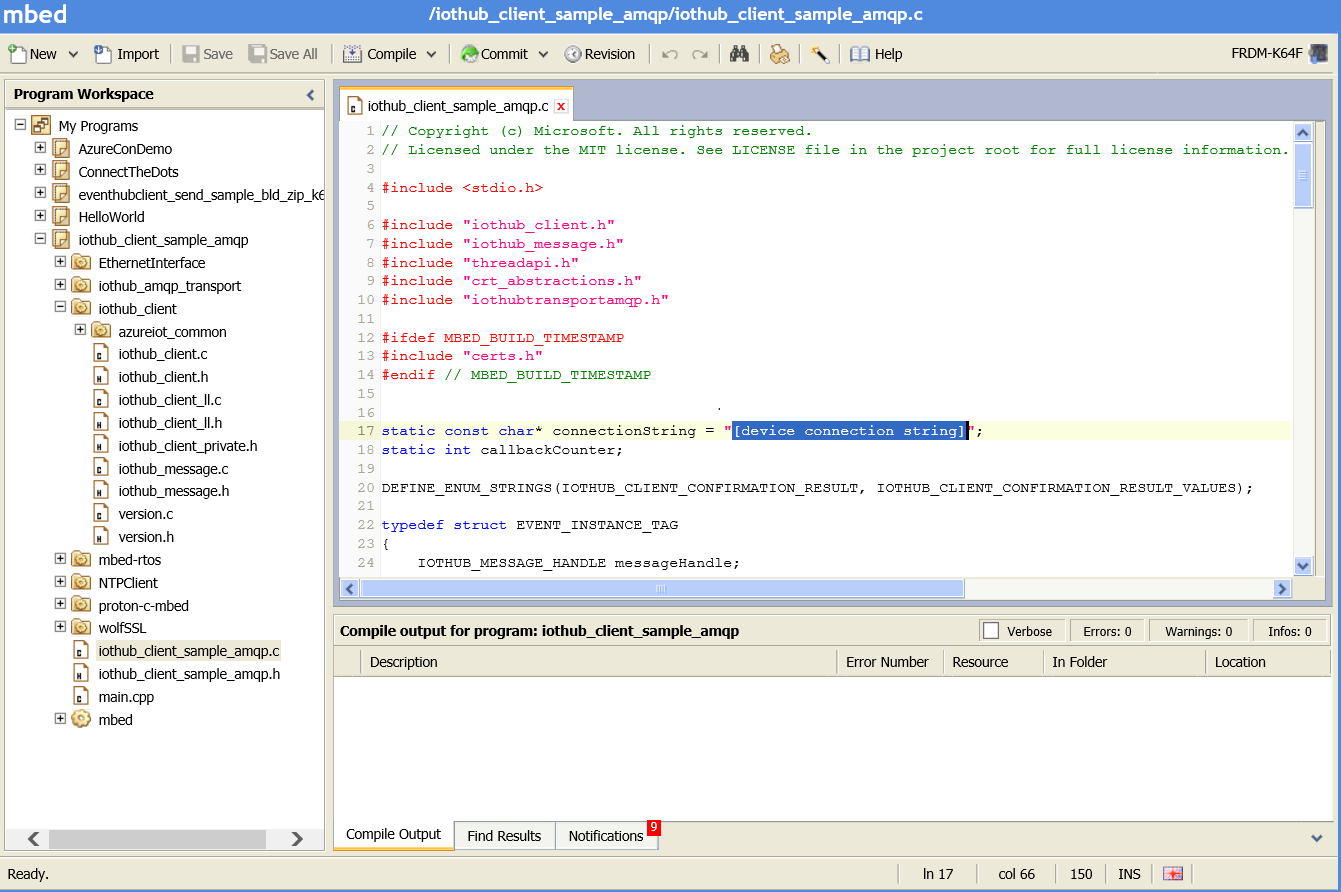Expand the wolfSSL library
The height and width of the screenshot is (892, 1341).
click(60, 628)
